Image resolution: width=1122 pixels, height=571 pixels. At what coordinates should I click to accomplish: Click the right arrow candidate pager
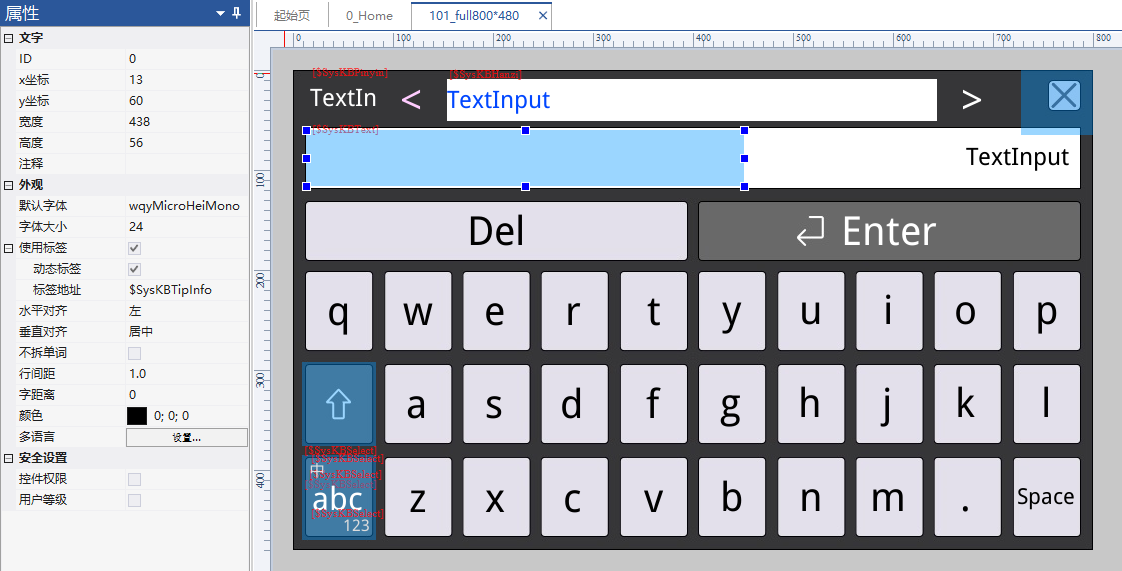971,100
